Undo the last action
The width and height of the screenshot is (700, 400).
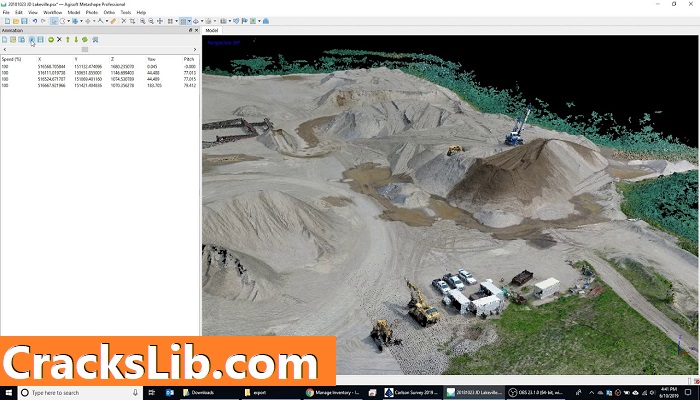coord(35,21)
